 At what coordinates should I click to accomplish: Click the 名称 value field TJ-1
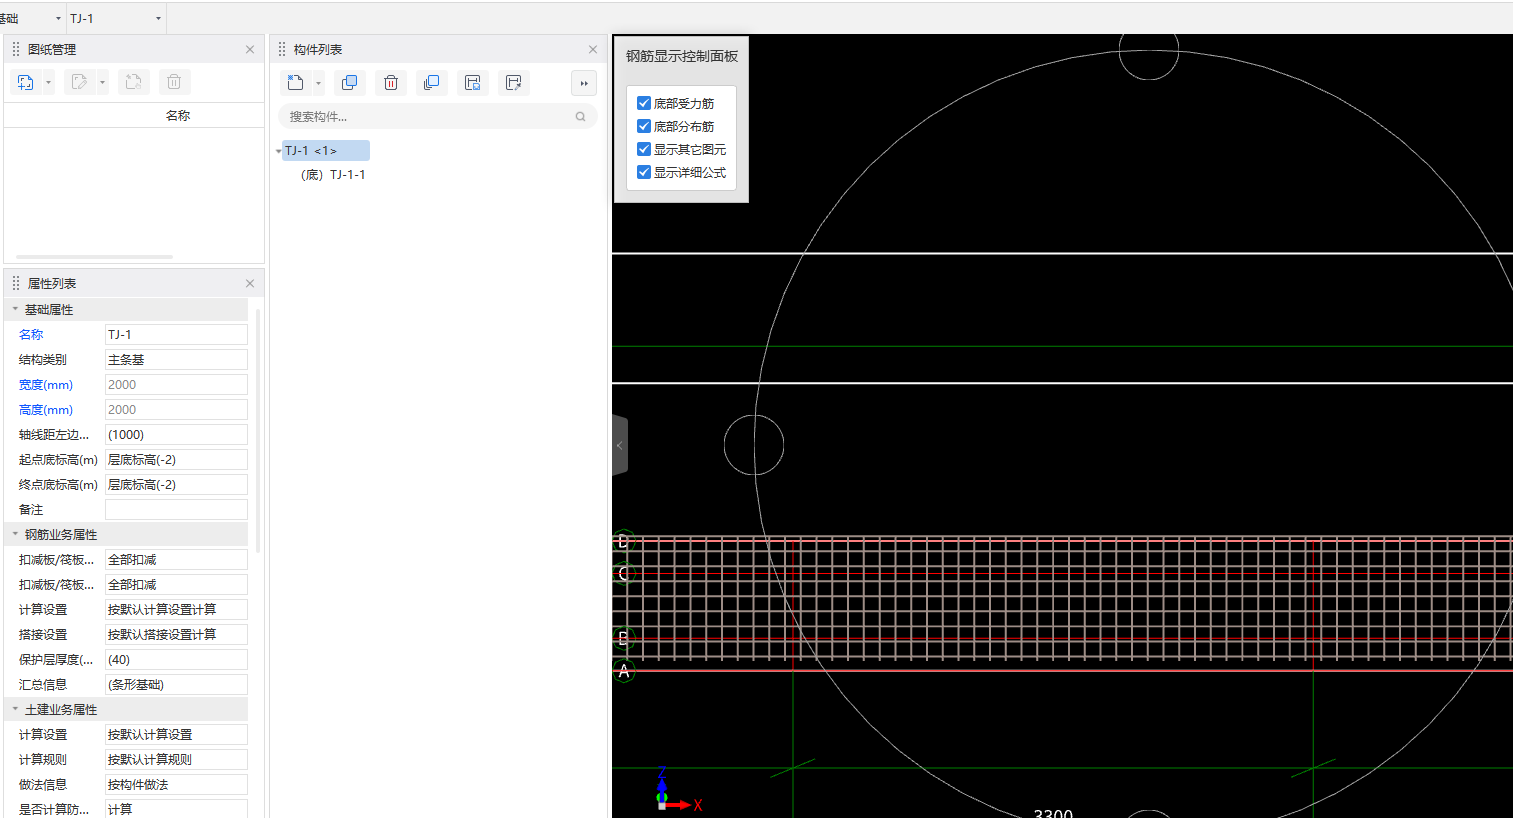click(x=176, y=334)
